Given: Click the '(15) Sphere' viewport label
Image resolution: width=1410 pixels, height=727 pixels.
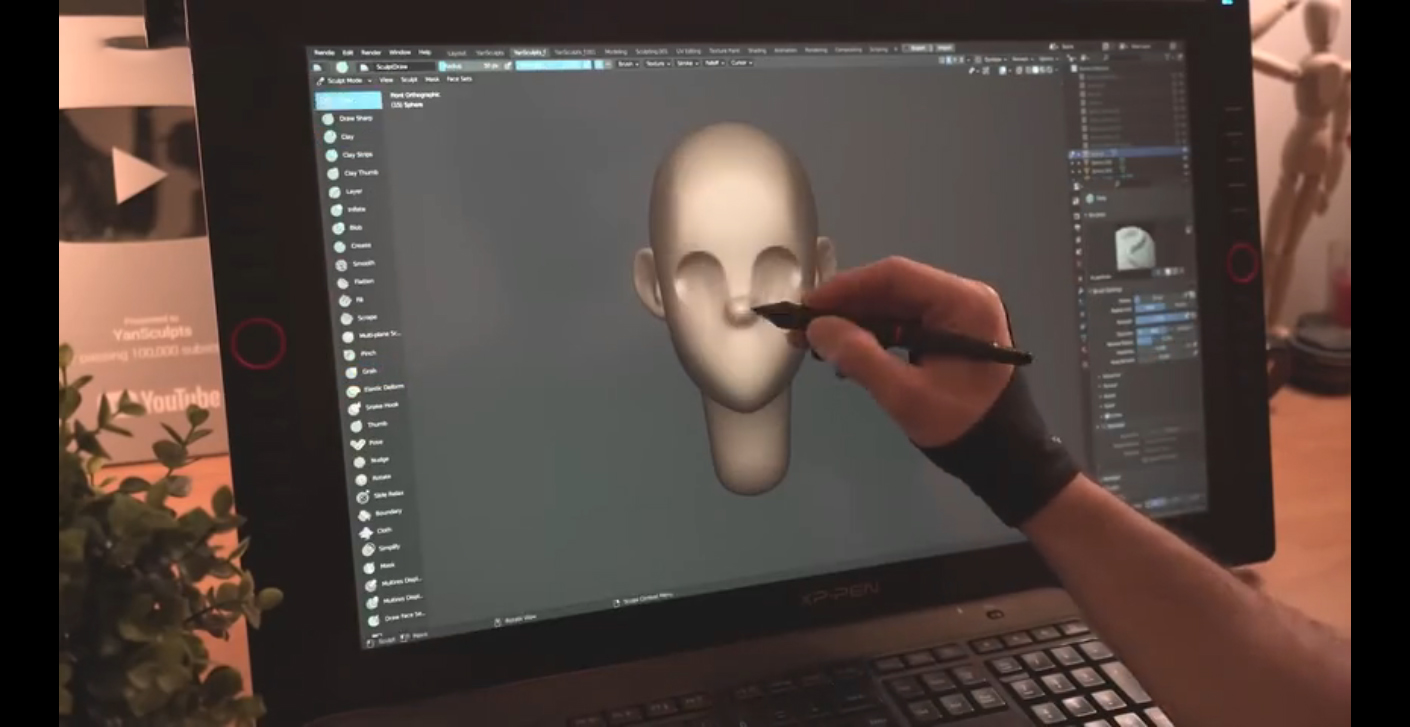Looking at the screenshot, I should (x=407, y=103).
